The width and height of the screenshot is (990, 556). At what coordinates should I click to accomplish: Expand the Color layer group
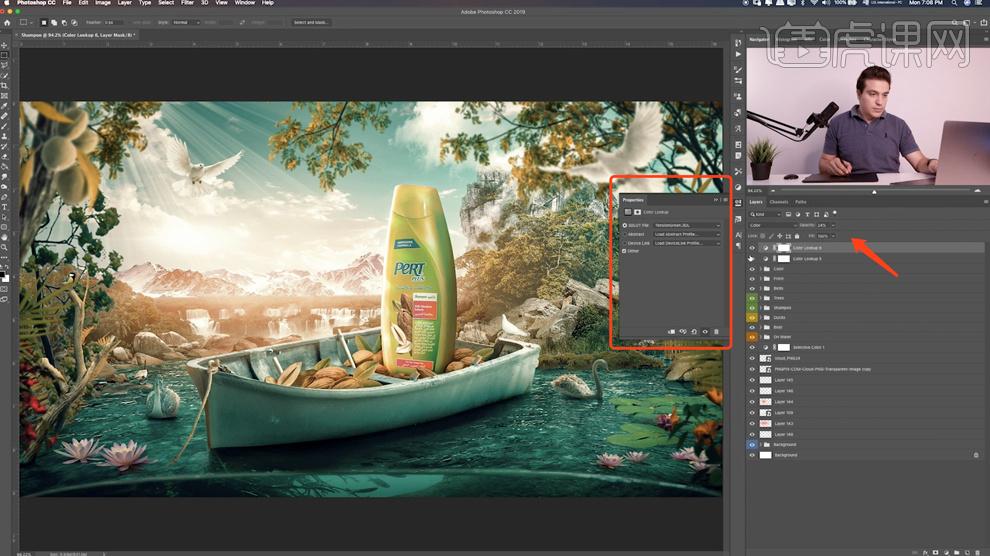(760, 269)
